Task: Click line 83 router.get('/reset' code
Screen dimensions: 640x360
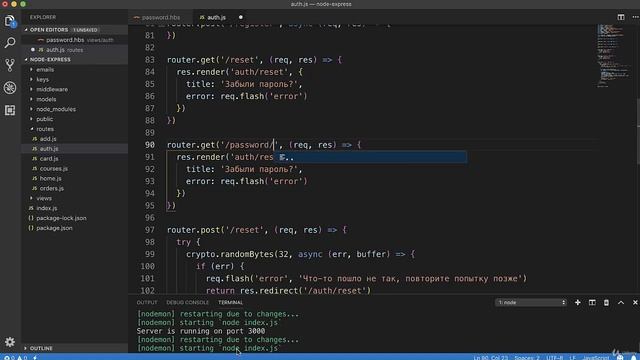Action: coord(254,60)
